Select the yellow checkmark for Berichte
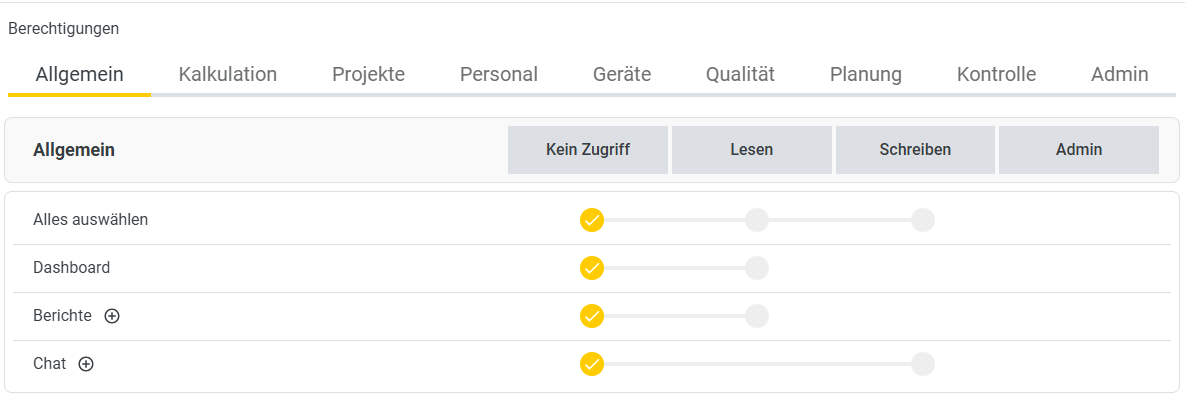 (592, 316)
